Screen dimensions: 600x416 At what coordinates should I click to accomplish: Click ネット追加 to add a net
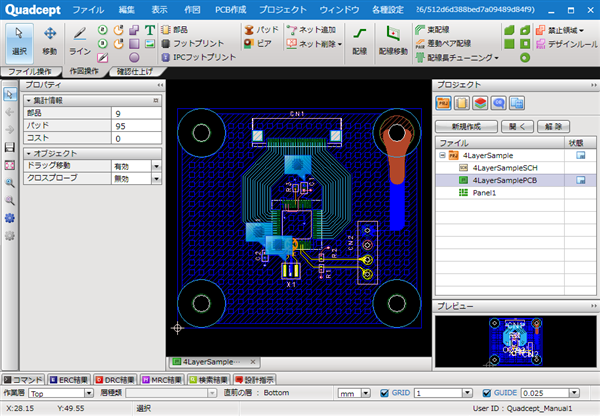tap(311, 29)
